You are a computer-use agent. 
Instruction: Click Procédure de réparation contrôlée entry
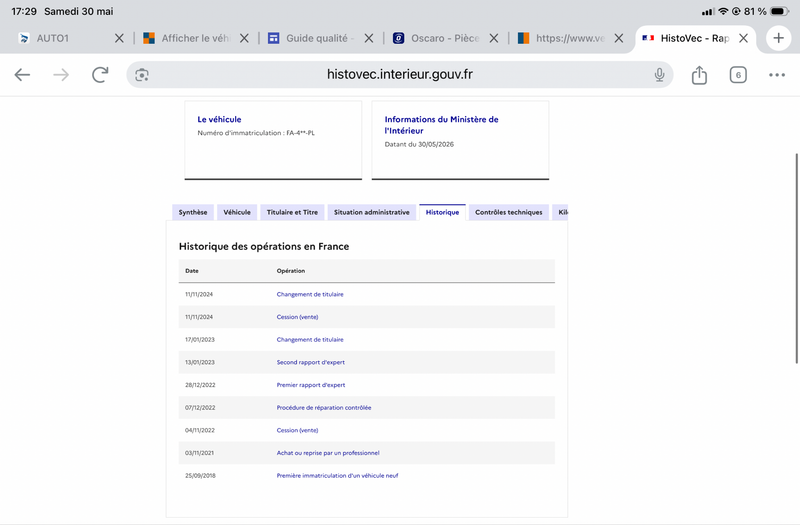point(324,408)
